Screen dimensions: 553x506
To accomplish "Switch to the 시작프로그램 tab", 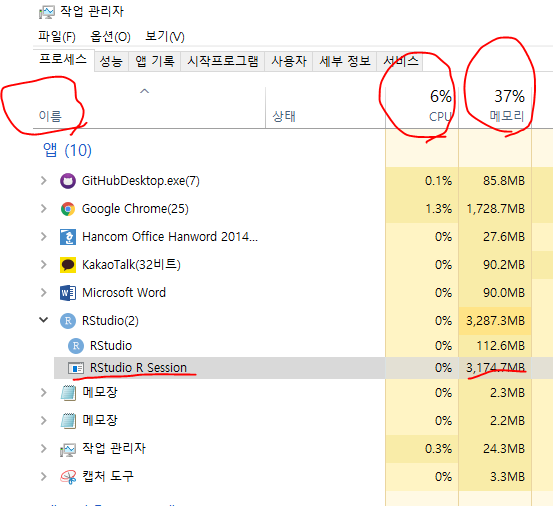I will pos(223,61).
